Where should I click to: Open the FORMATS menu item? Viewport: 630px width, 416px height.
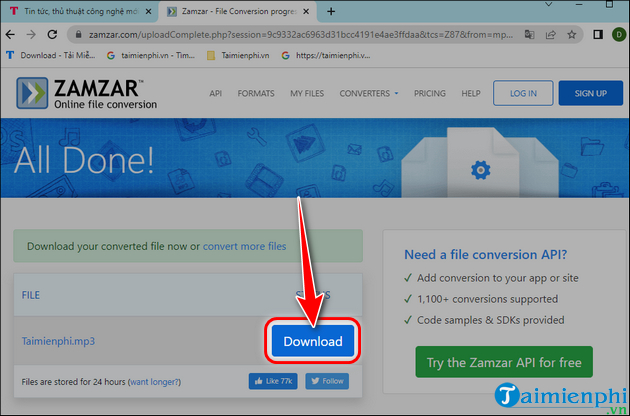click(x=256, y=93)
